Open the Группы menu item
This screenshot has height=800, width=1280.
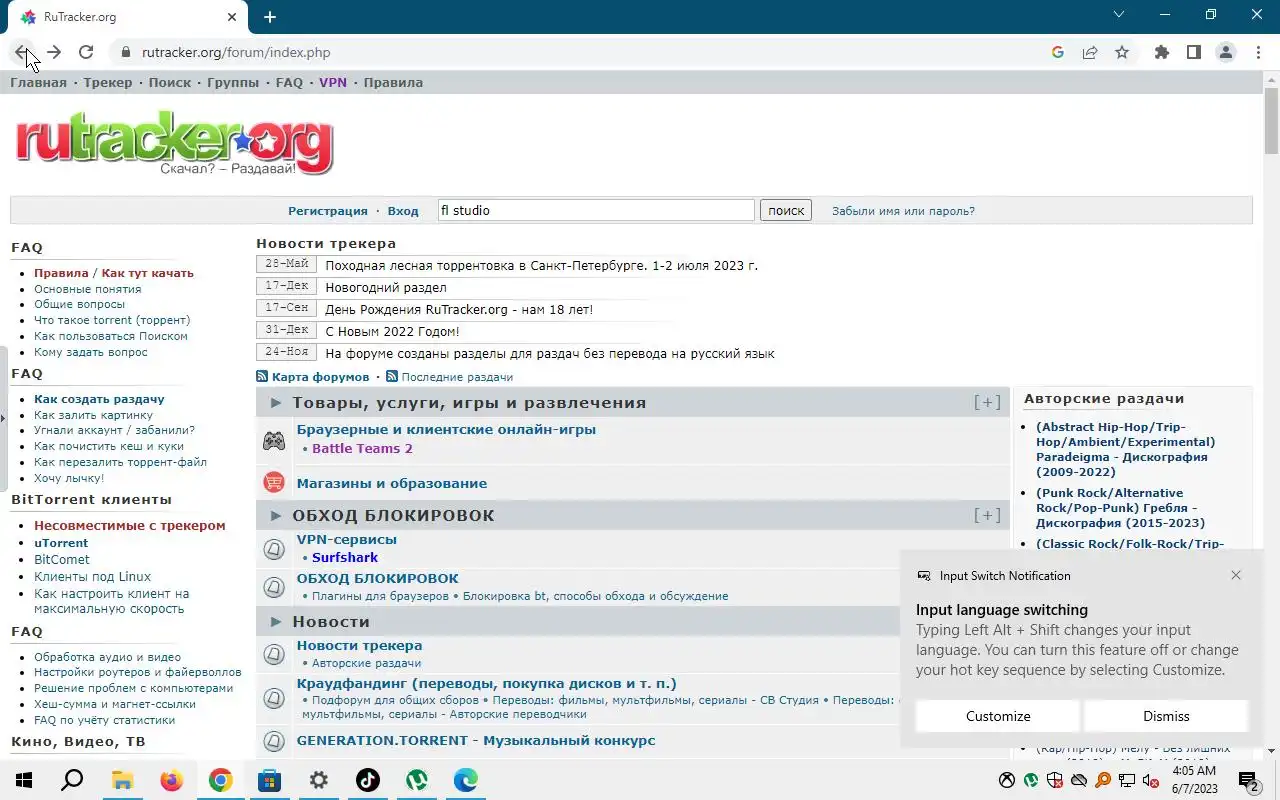click(233, 82)
